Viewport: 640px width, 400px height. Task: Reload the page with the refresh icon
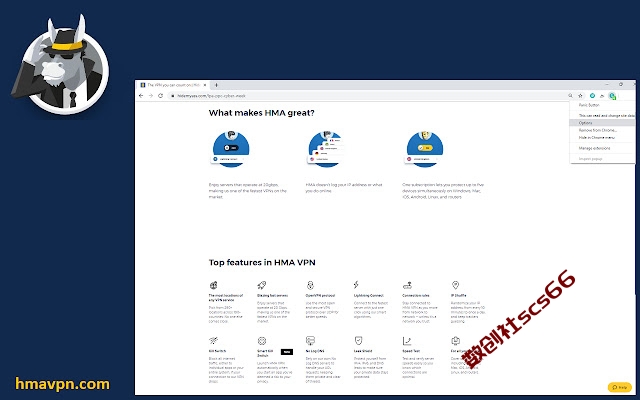(x=160, y=96)
